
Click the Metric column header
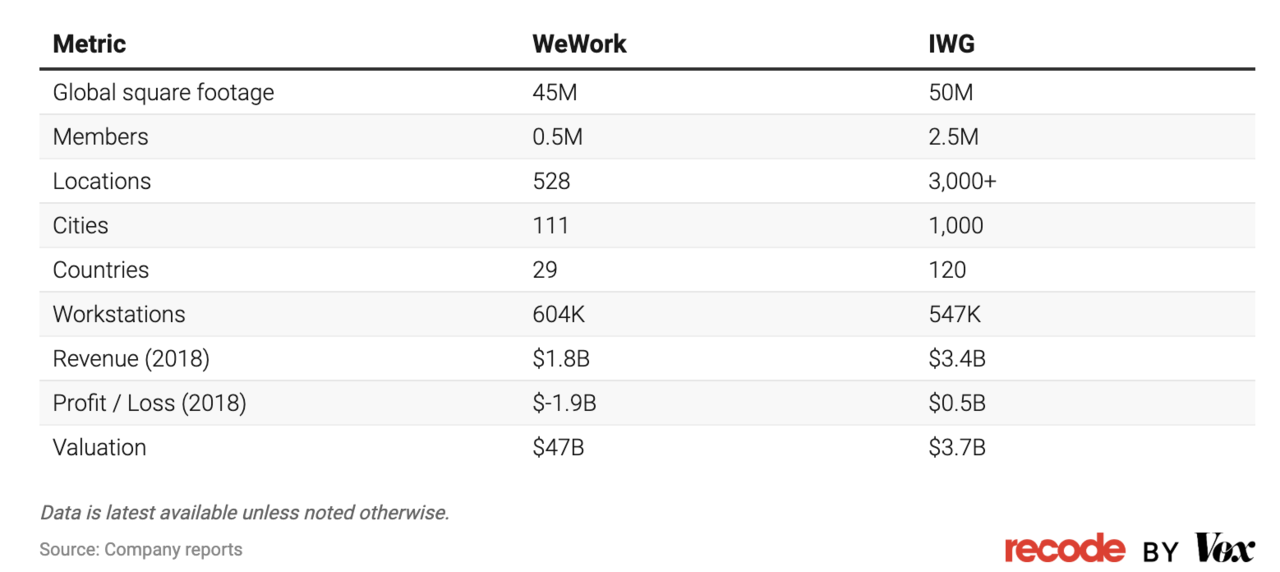point(89,44)
